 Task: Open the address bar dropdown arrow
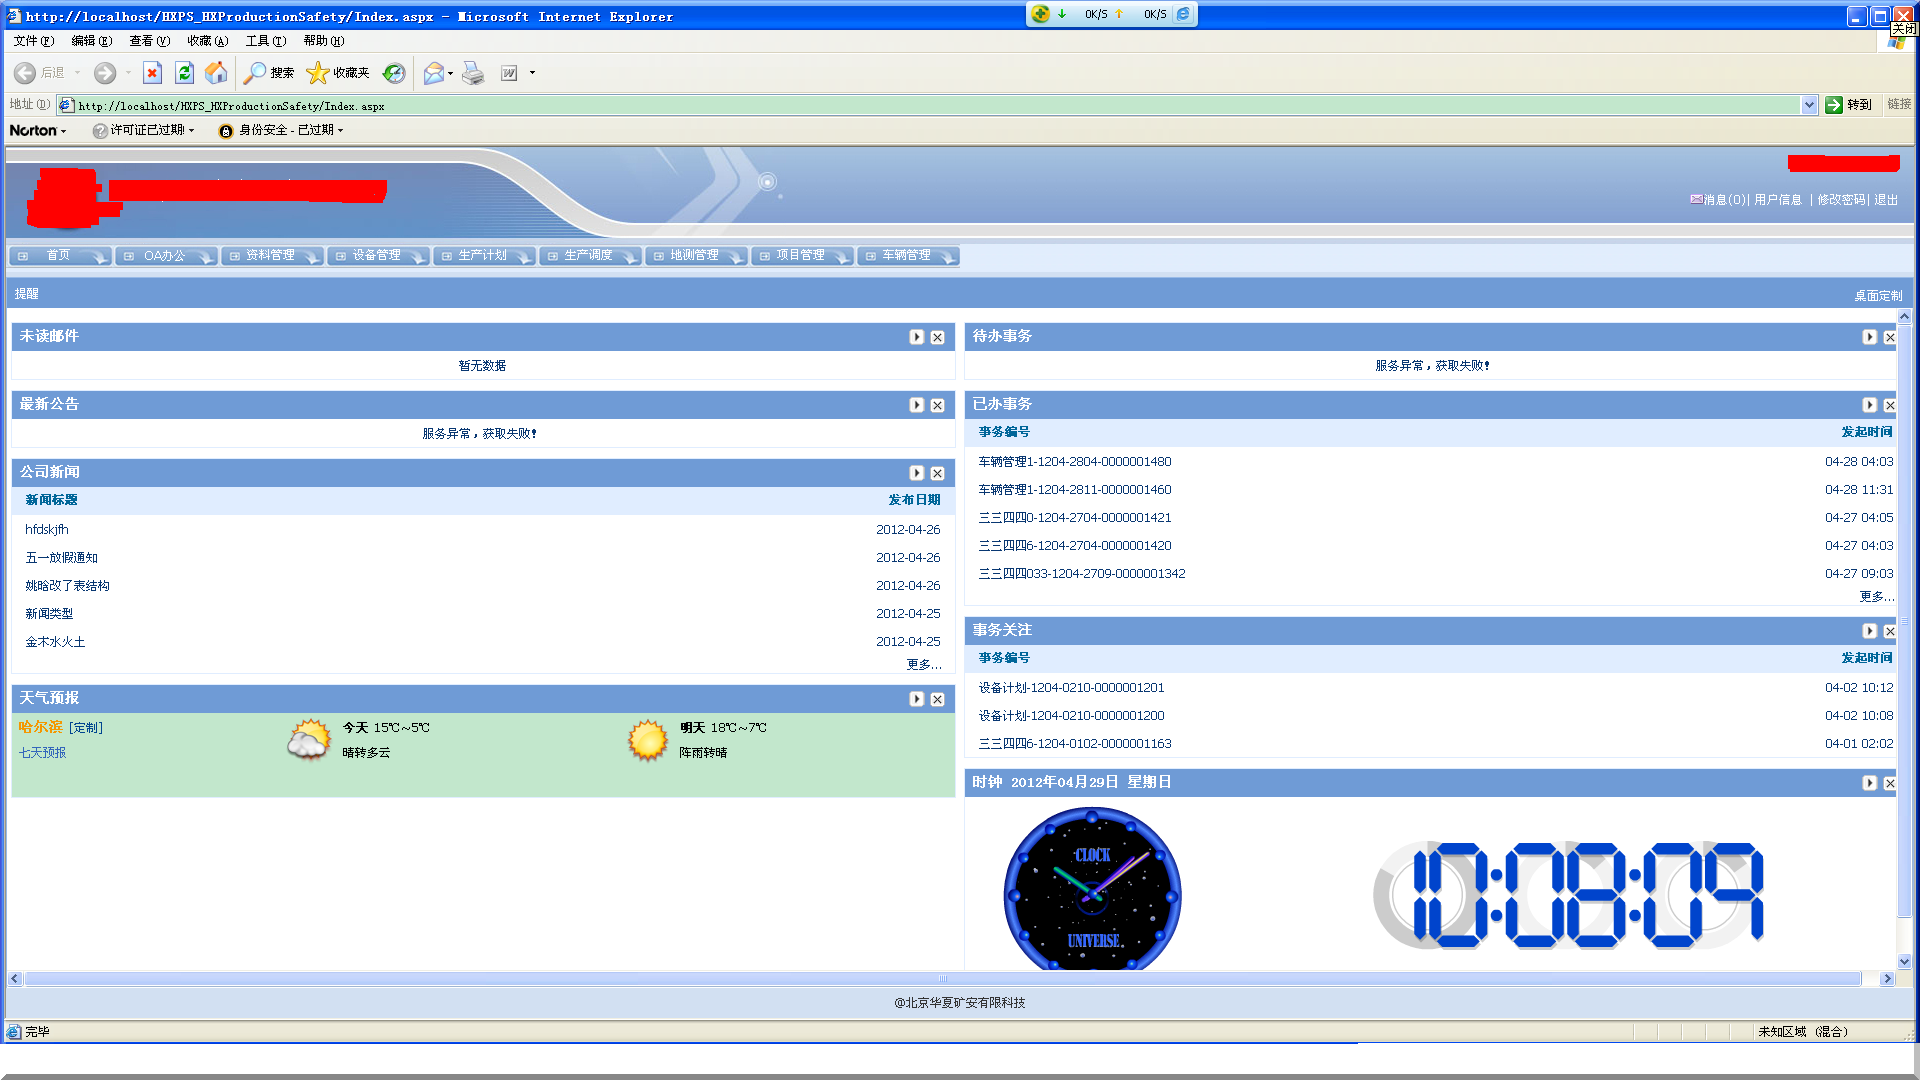coord(1809,105)
